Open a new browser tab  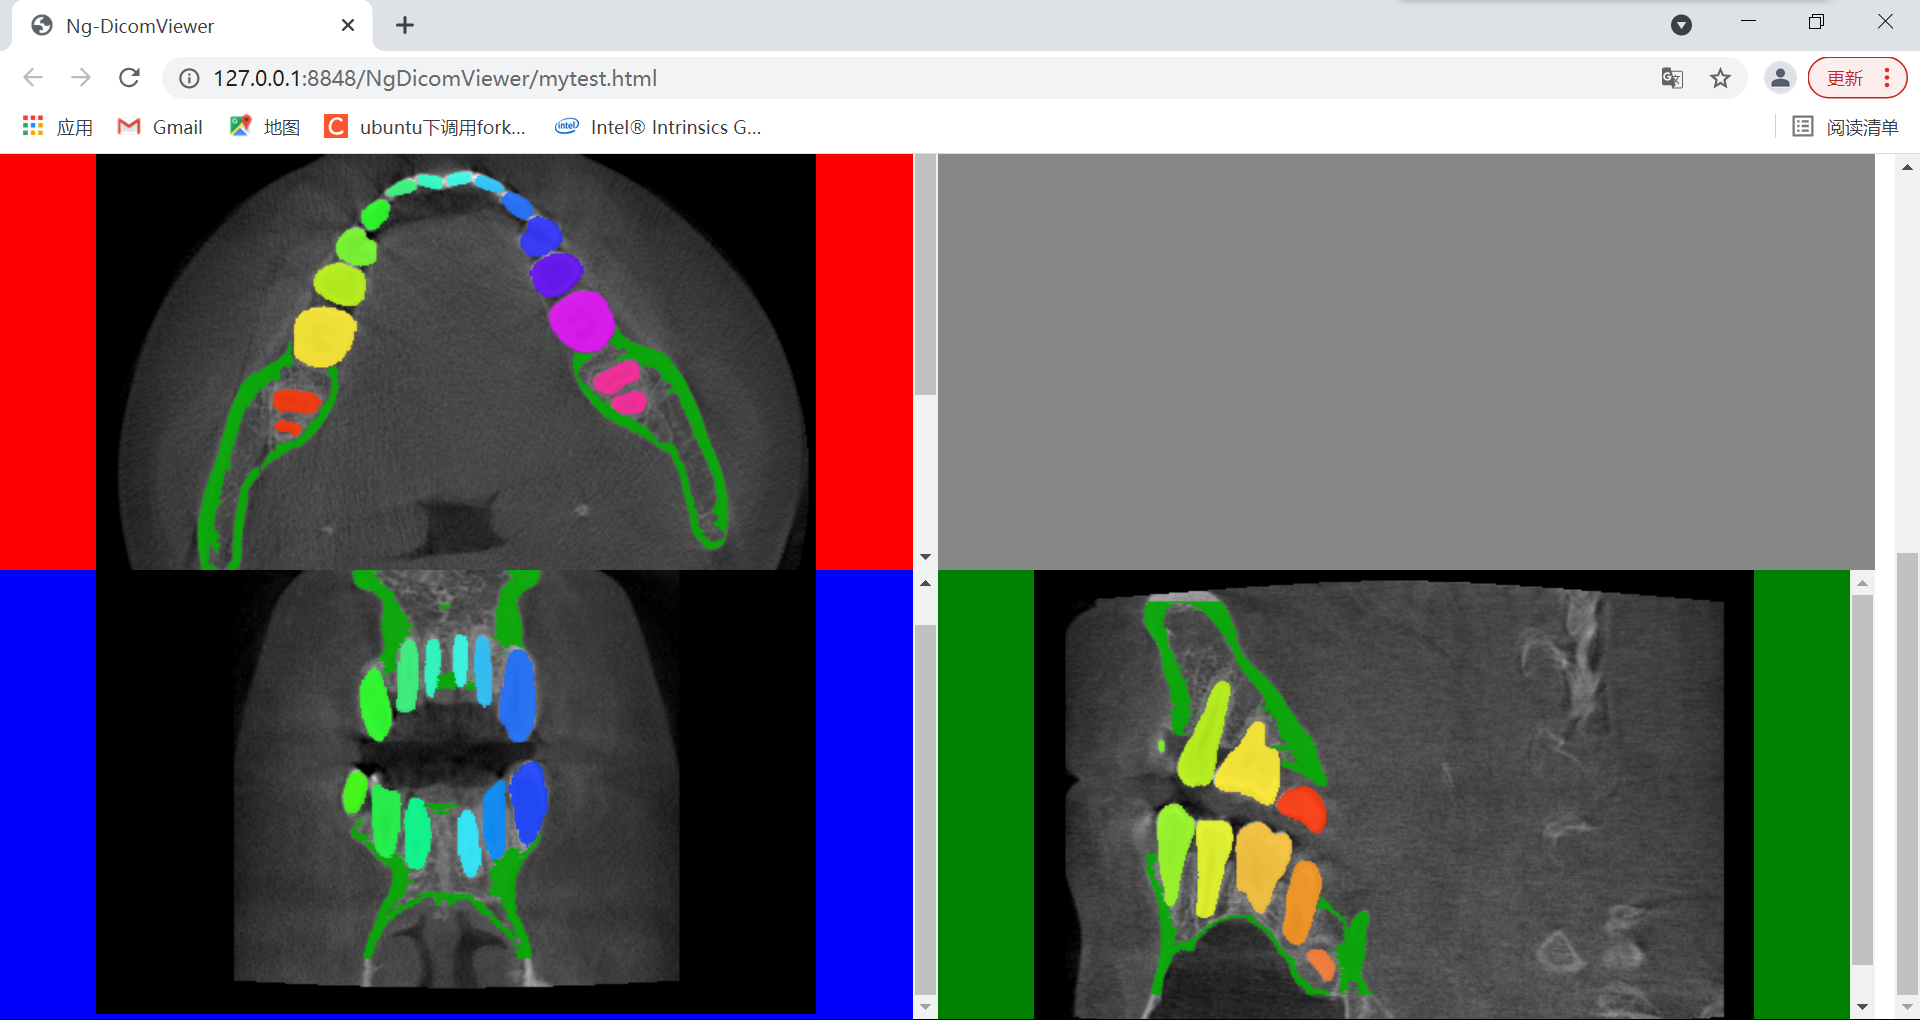[405, 25]
